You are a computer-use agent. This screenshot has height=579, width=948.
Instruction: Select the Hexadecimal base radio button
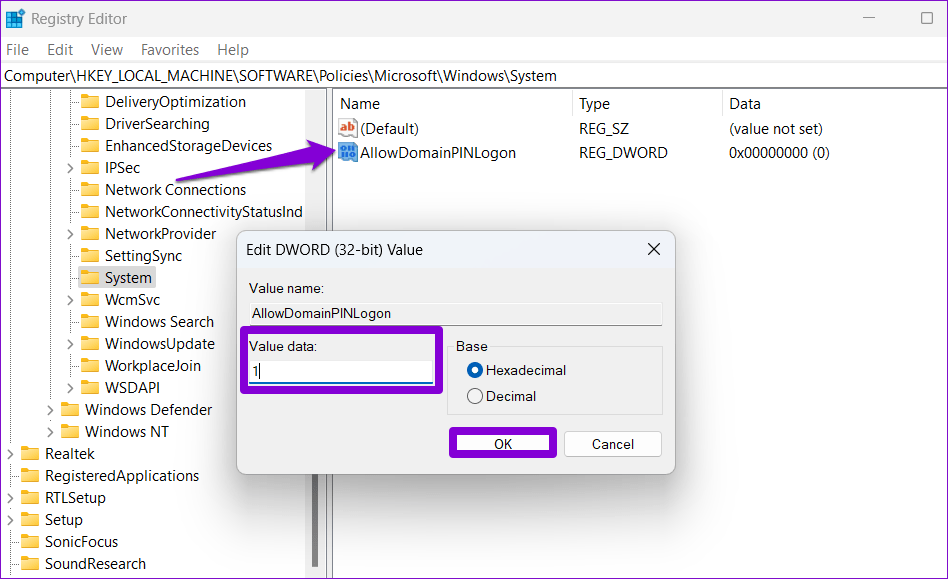click(475, 370)
